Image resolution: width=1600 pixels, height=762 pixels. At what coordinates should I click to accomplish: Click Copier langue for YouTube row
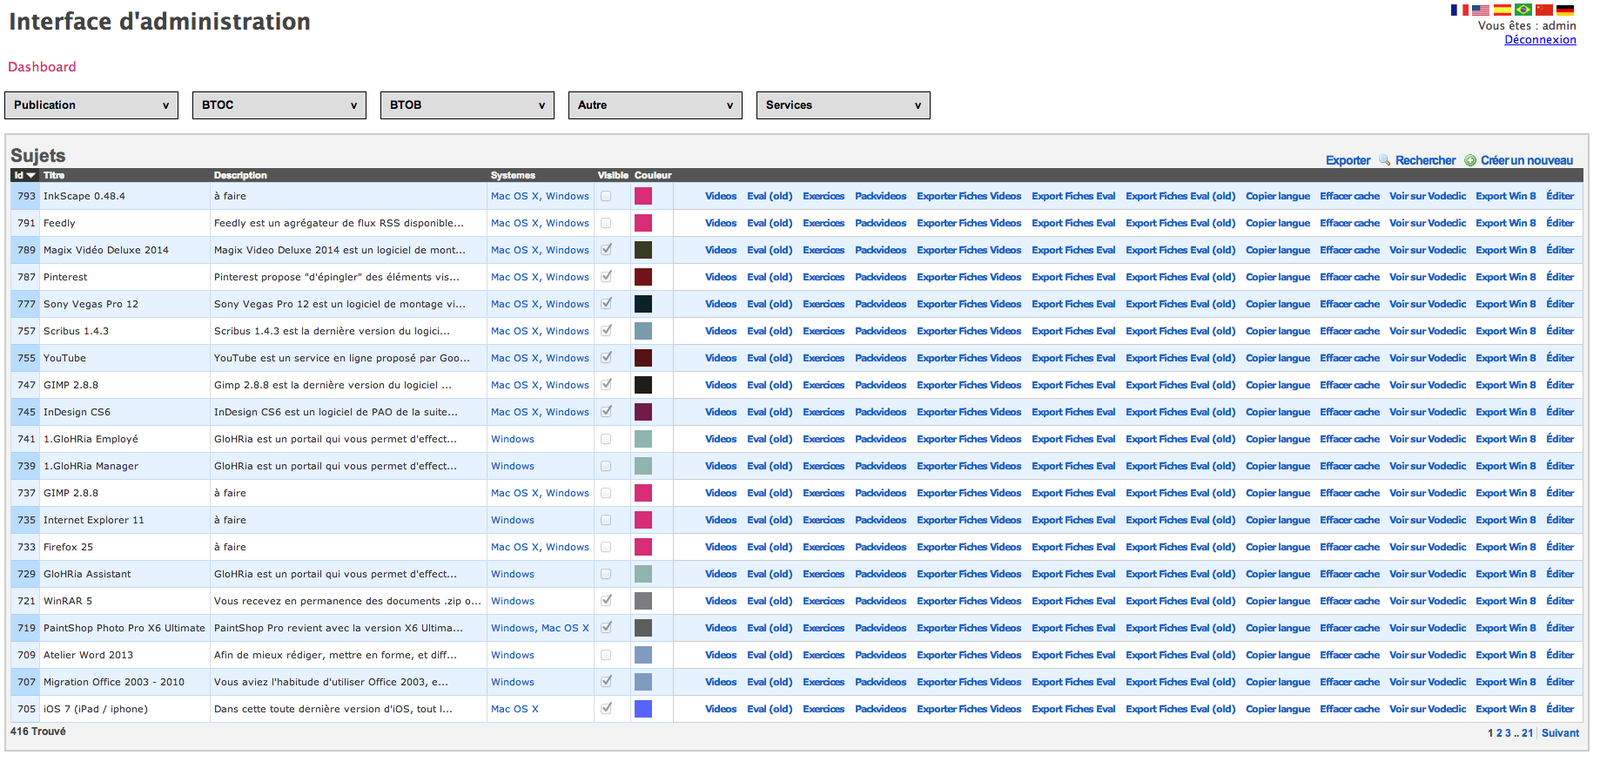click(x=1277, y=358)
